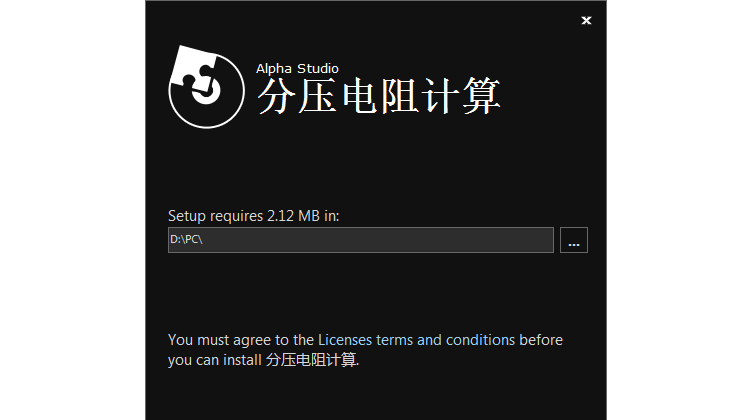This screenshot has width=741, height=420.
Task: Click the Setup requires 2.12 MB label
Action: click(253, 216)
